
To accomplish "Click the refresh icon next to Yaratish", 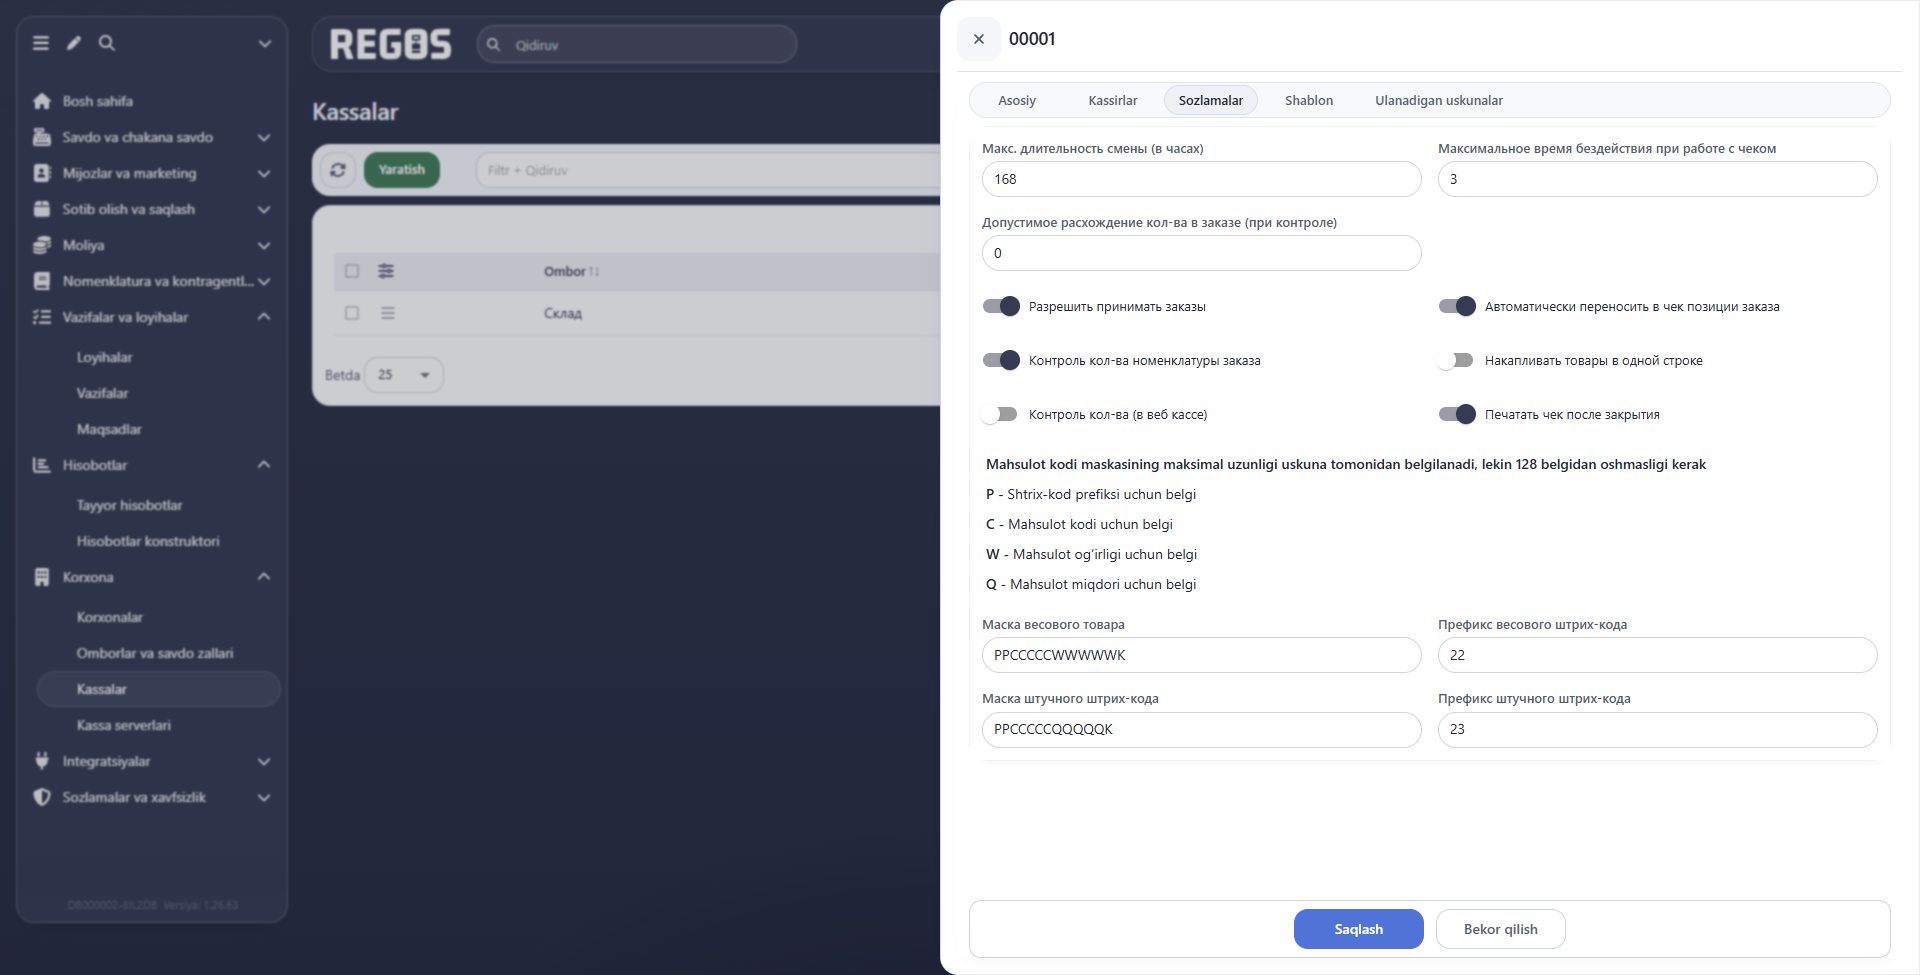I will pos(338,170).
